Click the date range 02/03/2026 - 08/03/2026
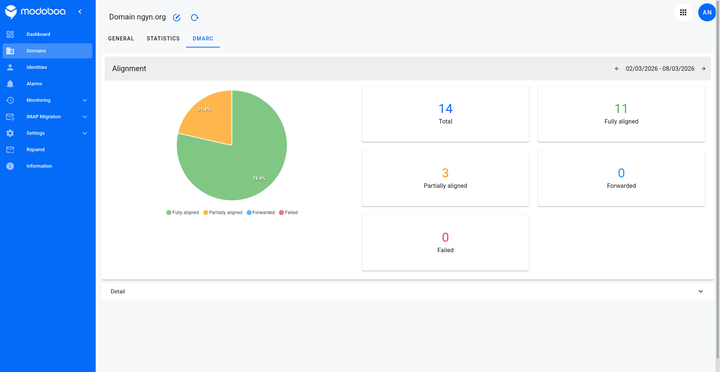Viewport: 720px width, 372px height. click(x=660, y=69)
